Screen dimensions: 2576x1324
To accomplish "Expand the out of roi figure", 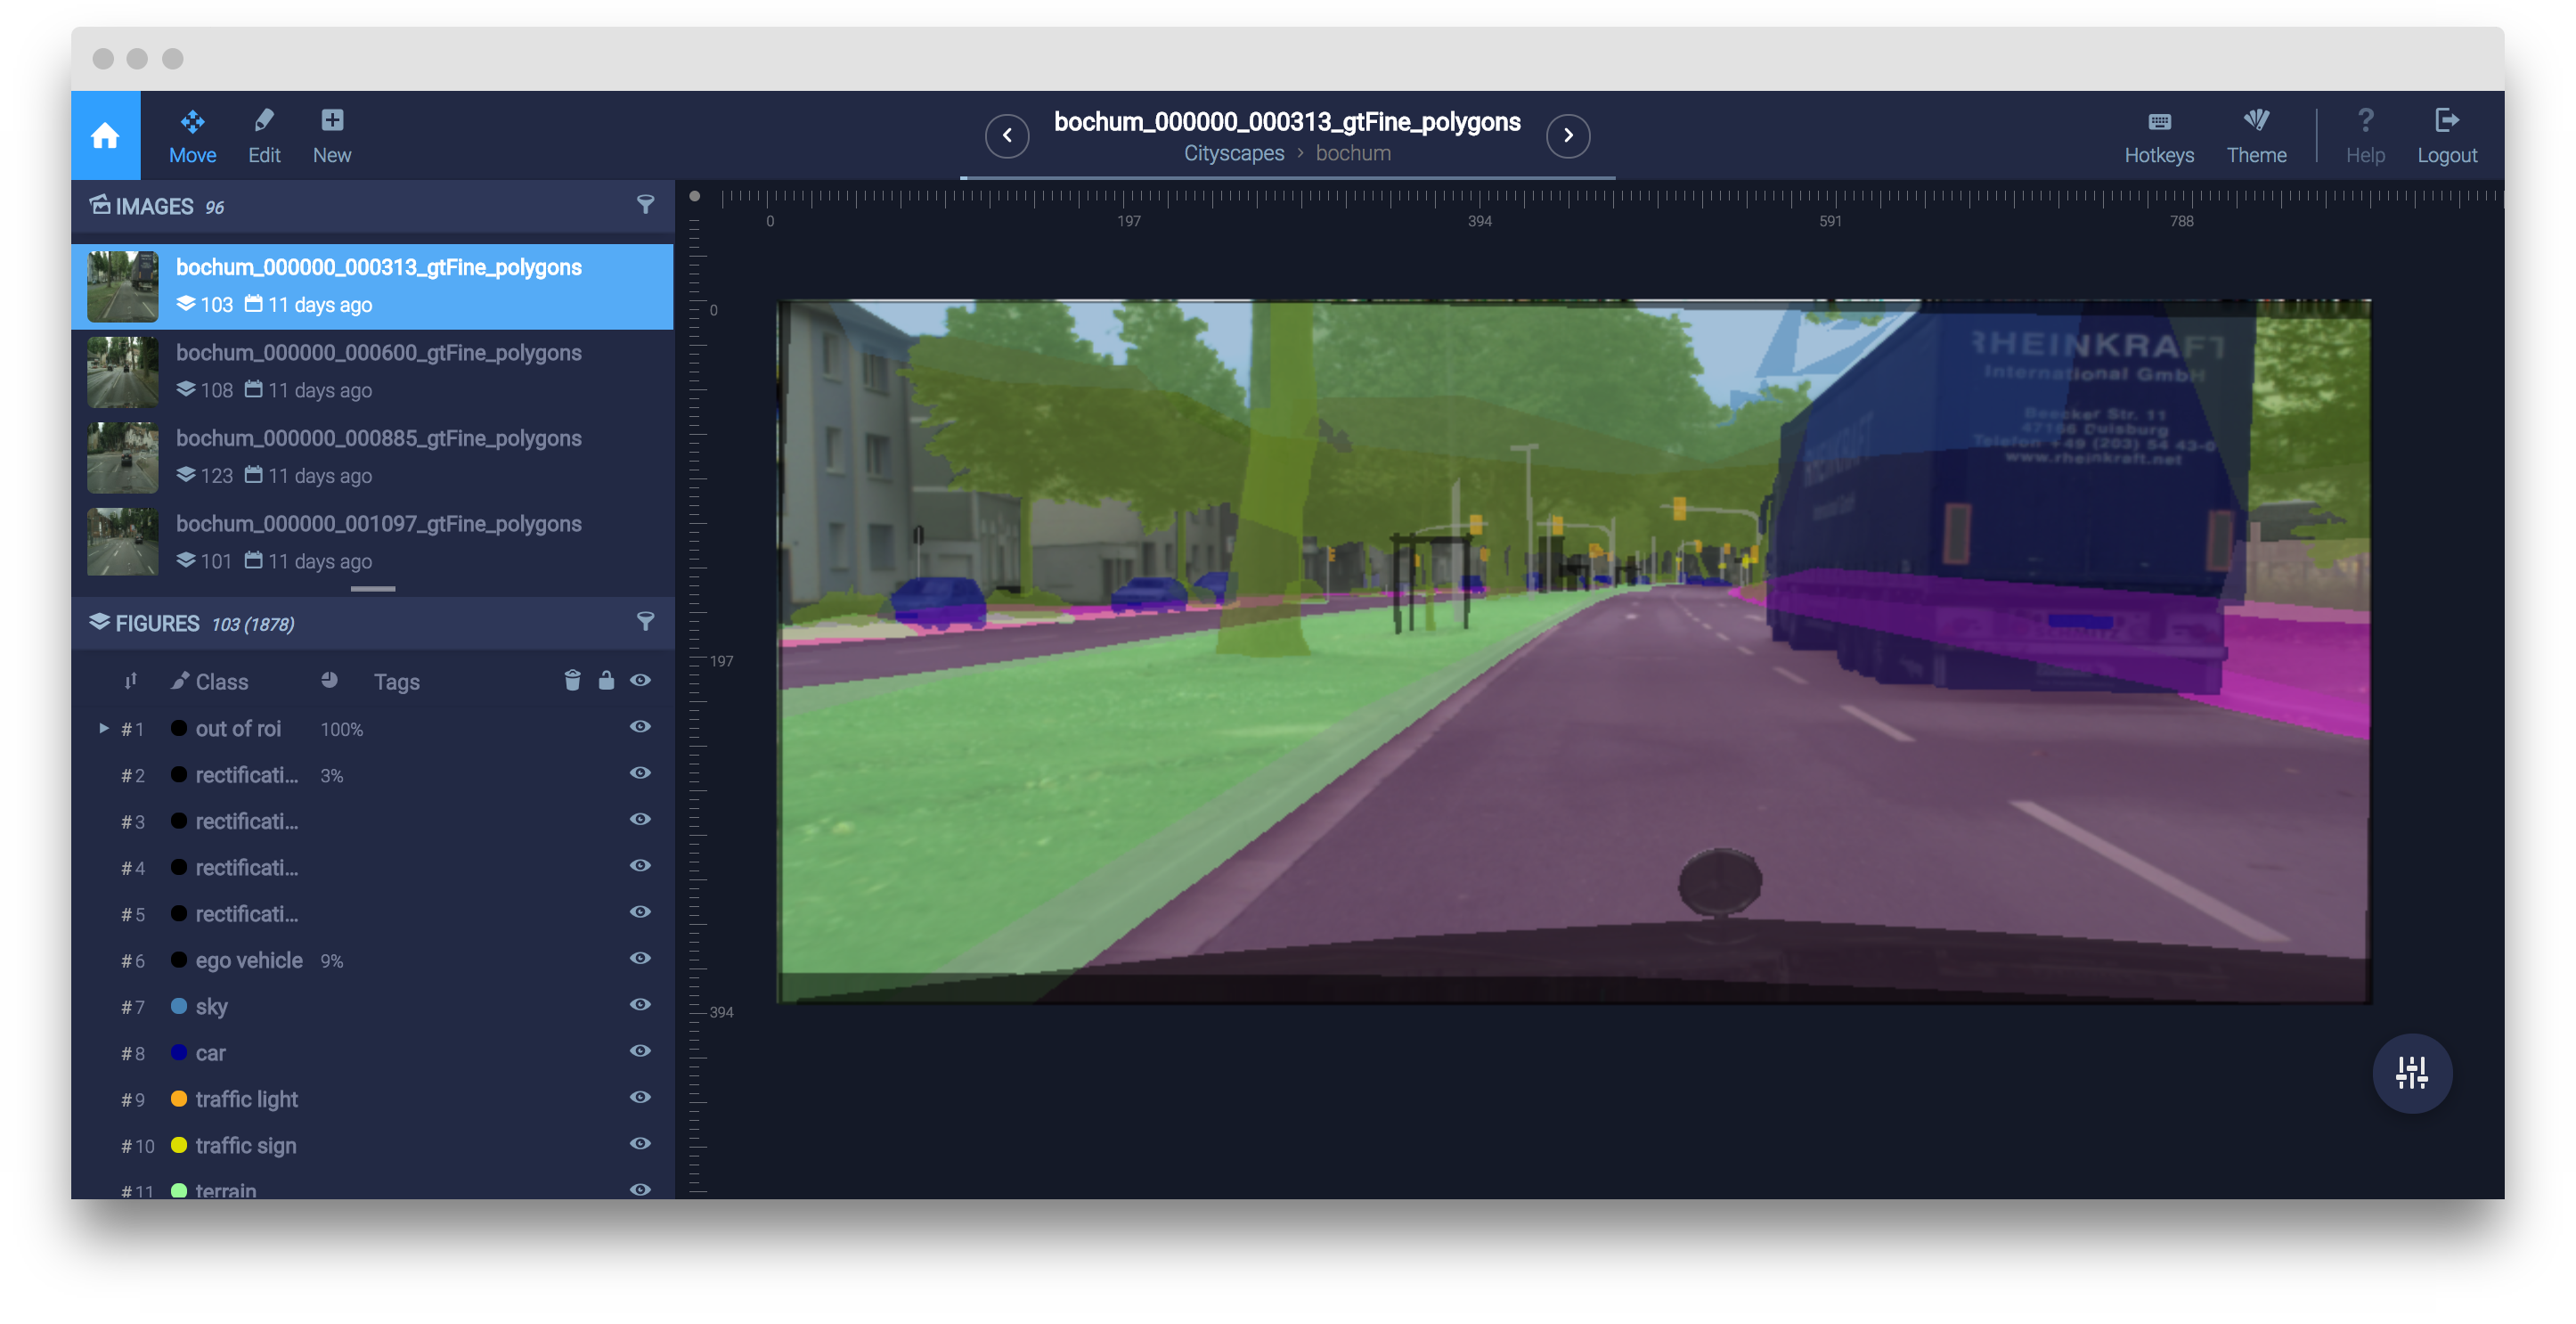I will click(x=103, y=728).
